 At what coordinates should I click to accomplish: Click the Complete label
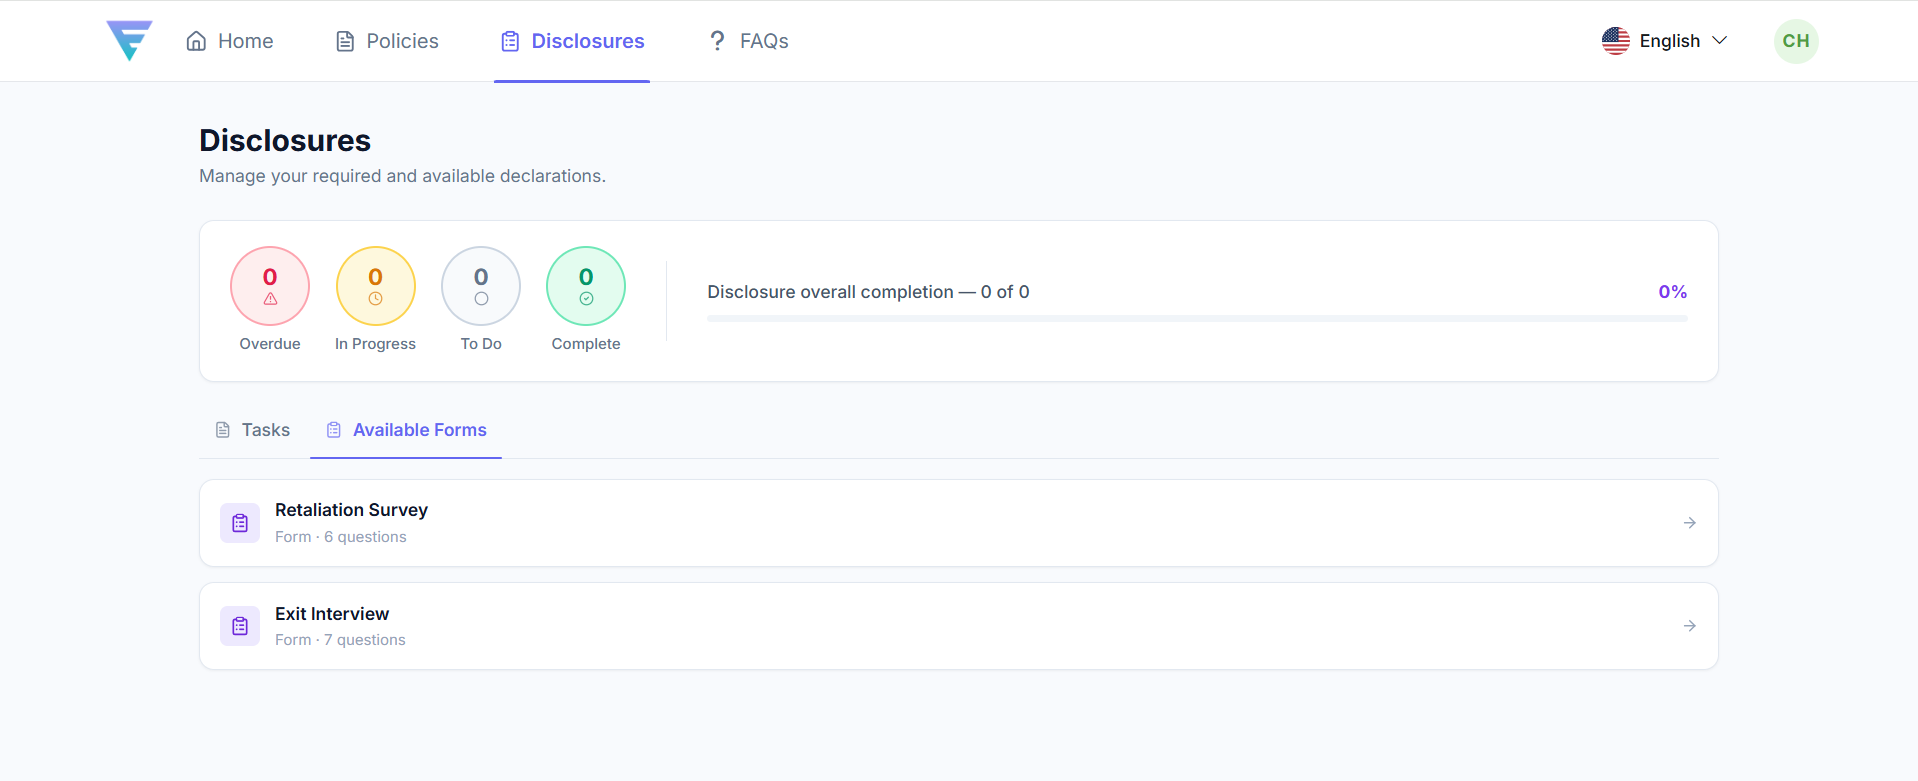tap(586, 344)
